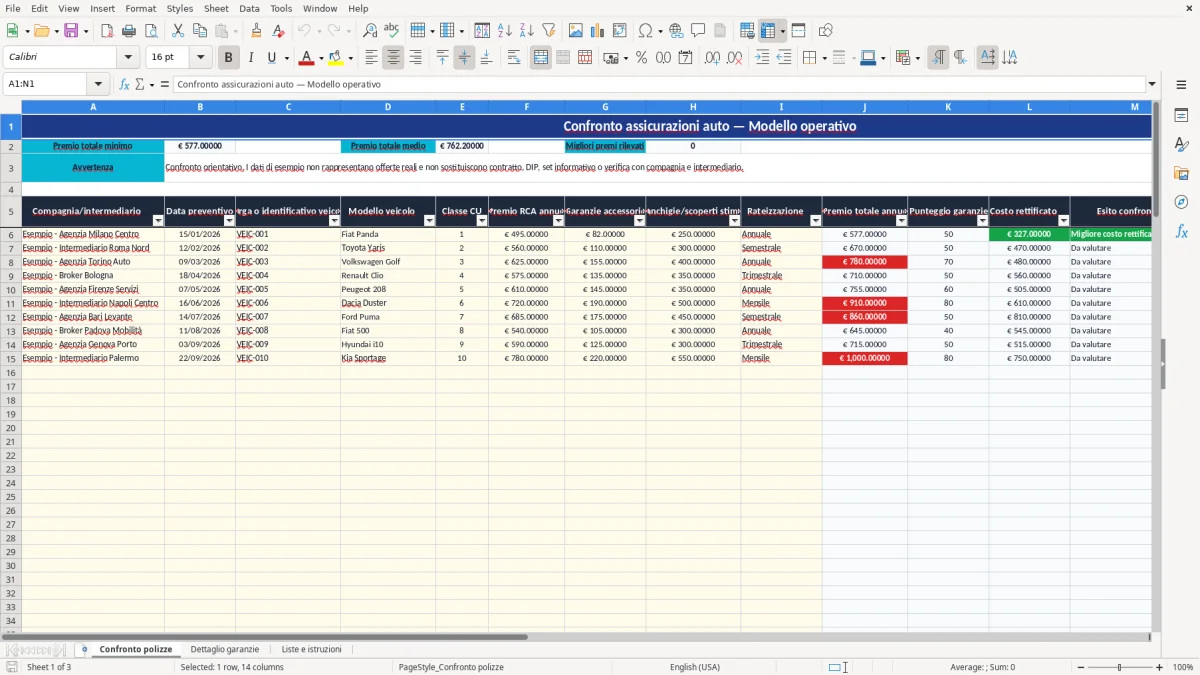This screenshot has width=1200, height=675.
Task: Open sidebar Navigator panel
Action: tap(1181, 202)
